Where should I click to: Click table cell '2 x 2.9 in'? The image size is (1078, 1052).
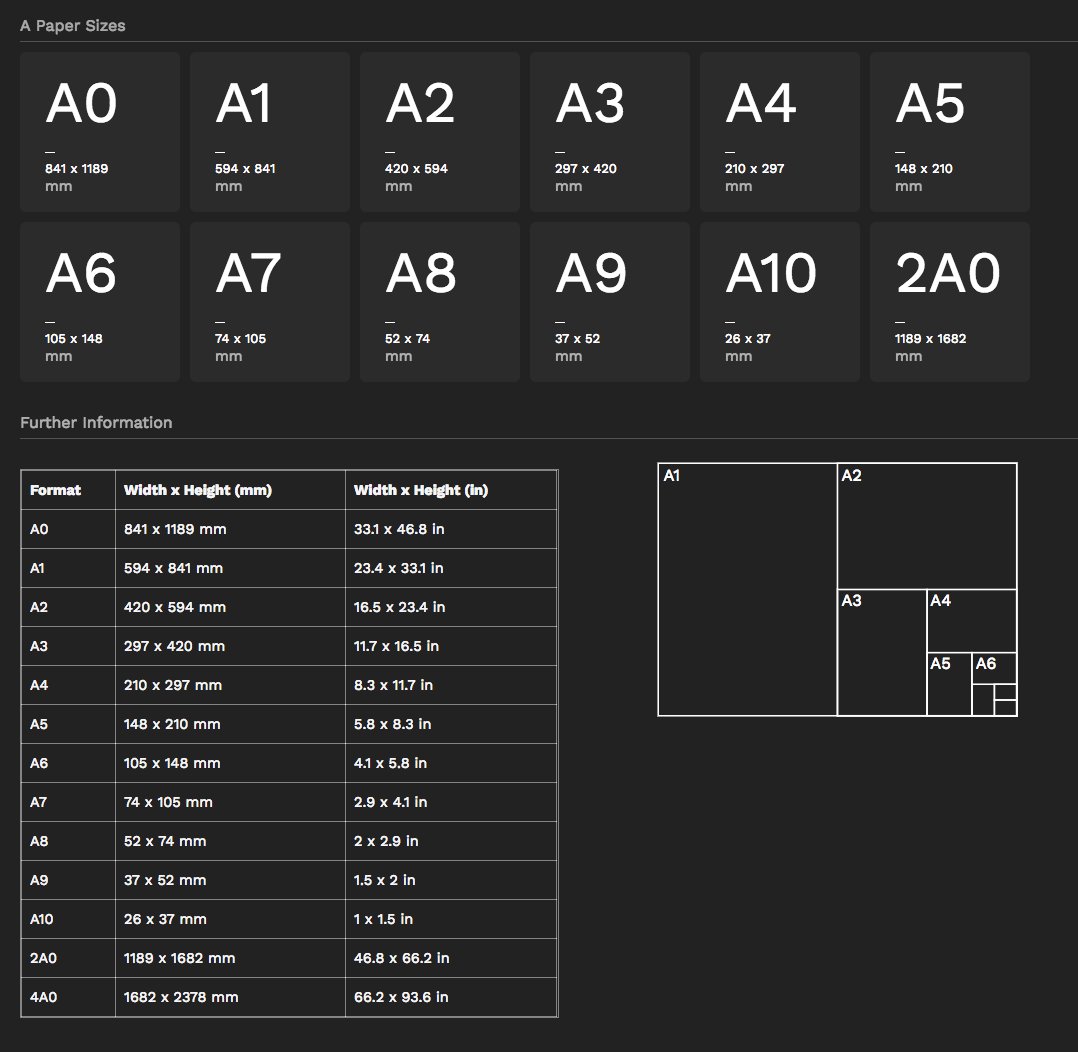tap(451, 841)
